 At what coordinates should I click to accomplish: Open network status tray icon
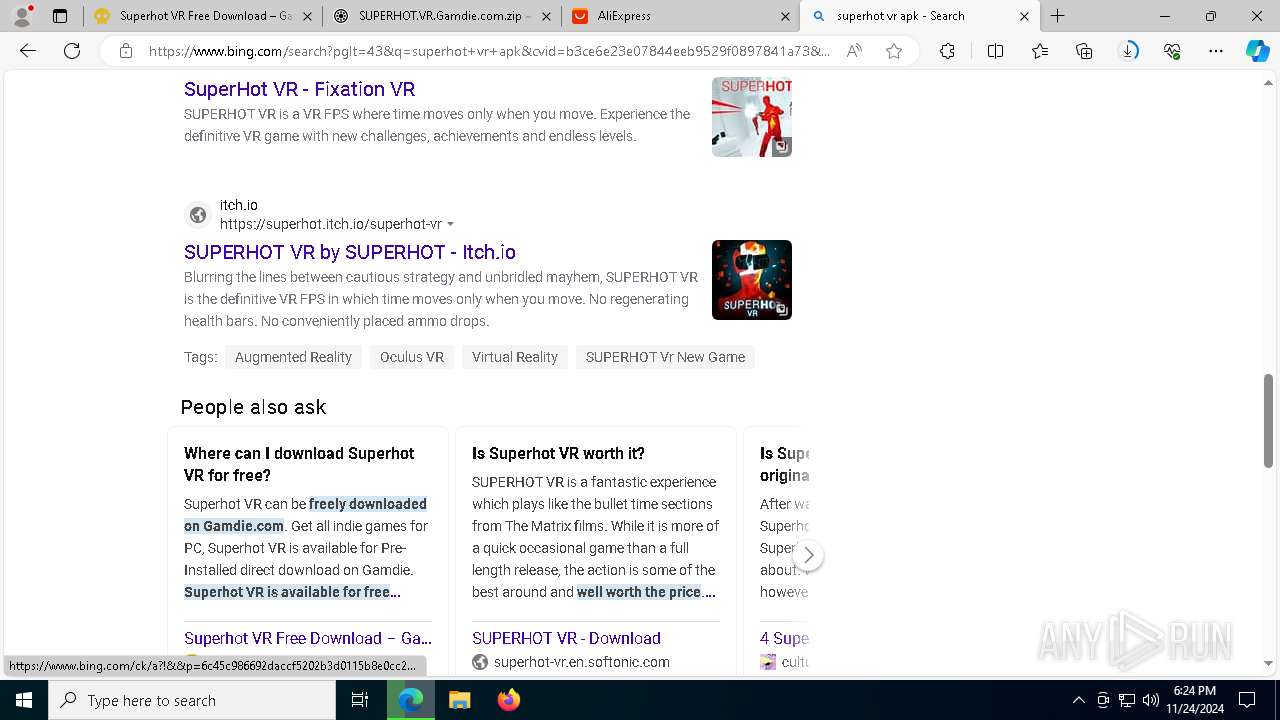pyautogui.click(x=1127, y=700)
